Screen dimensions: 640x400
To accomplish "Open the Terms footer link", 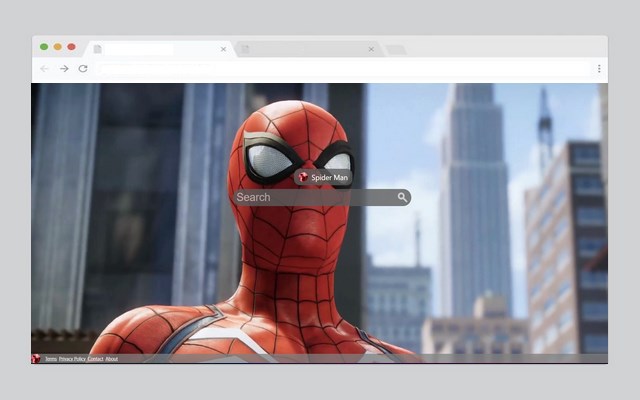I will (x=51, y=359).
